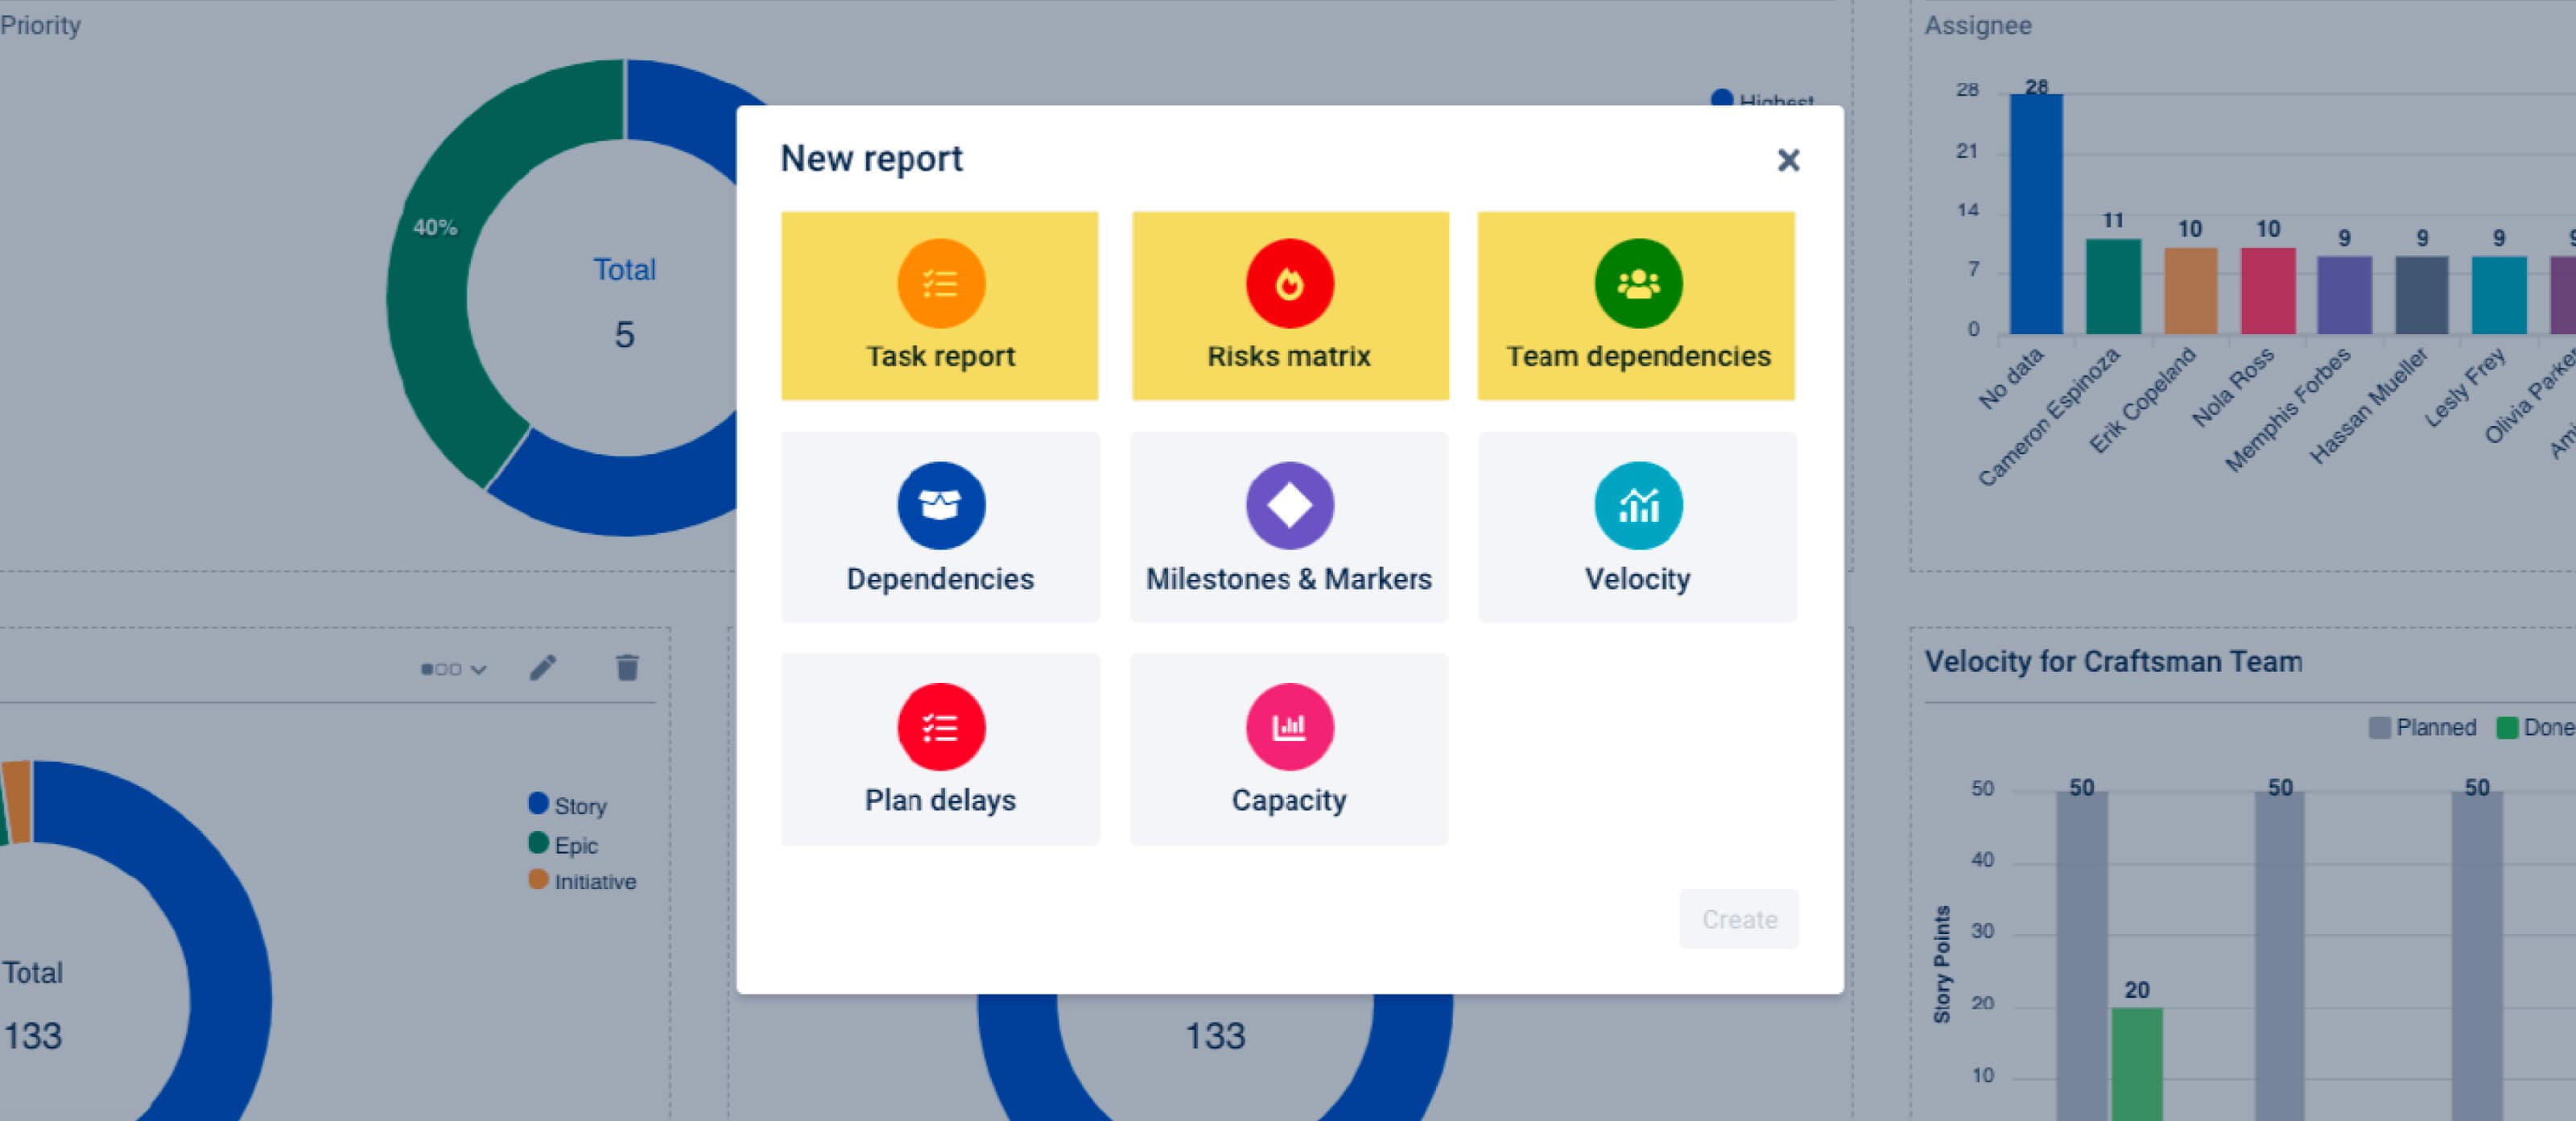The width and height of the screenshot is (2576, 1121).
Task: Click the Capacity label text
Action: click(x=1289, y=801)
